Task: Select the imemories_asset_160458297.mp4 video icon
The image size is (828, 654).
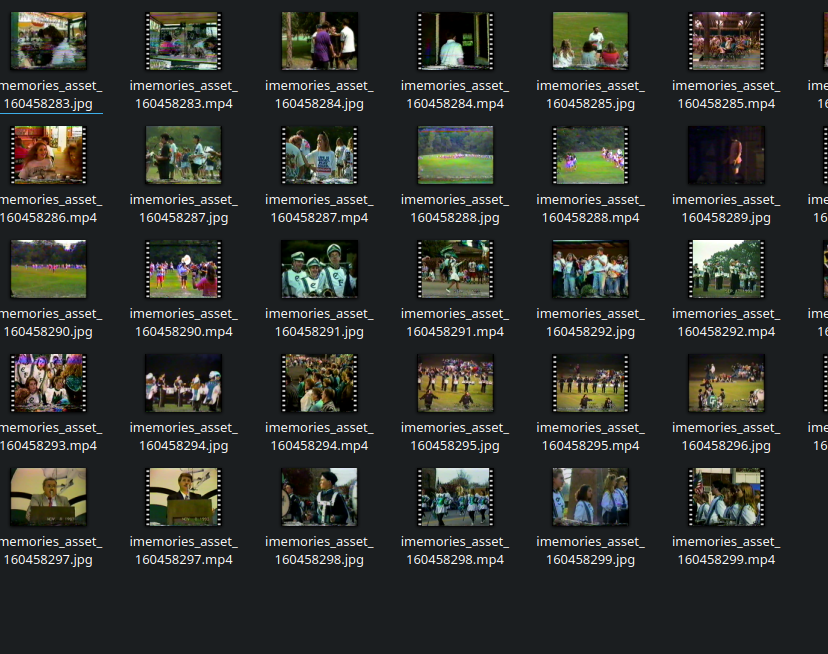Action: pos(183,497)
